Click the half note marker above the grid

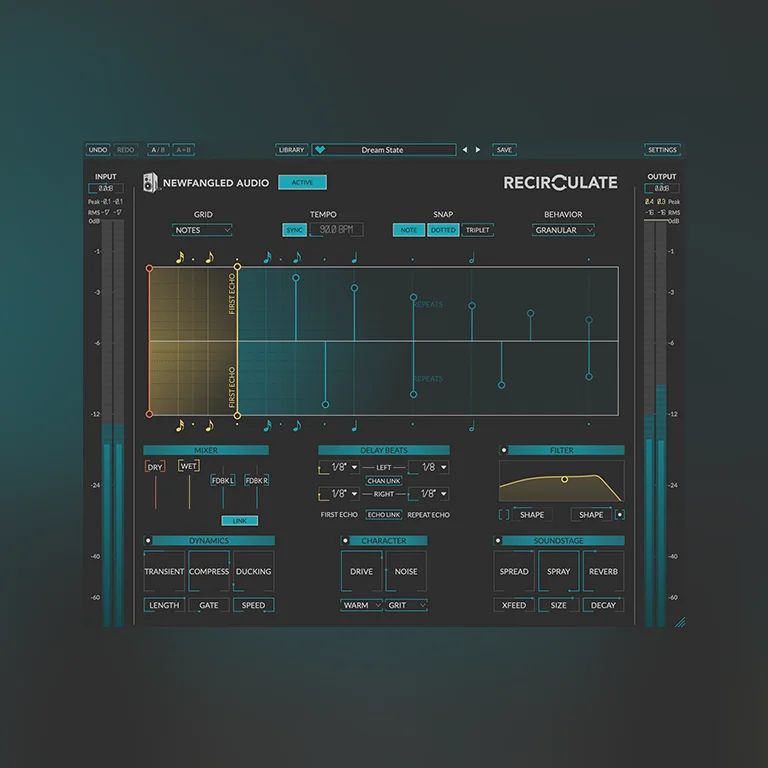pos(472,257)
